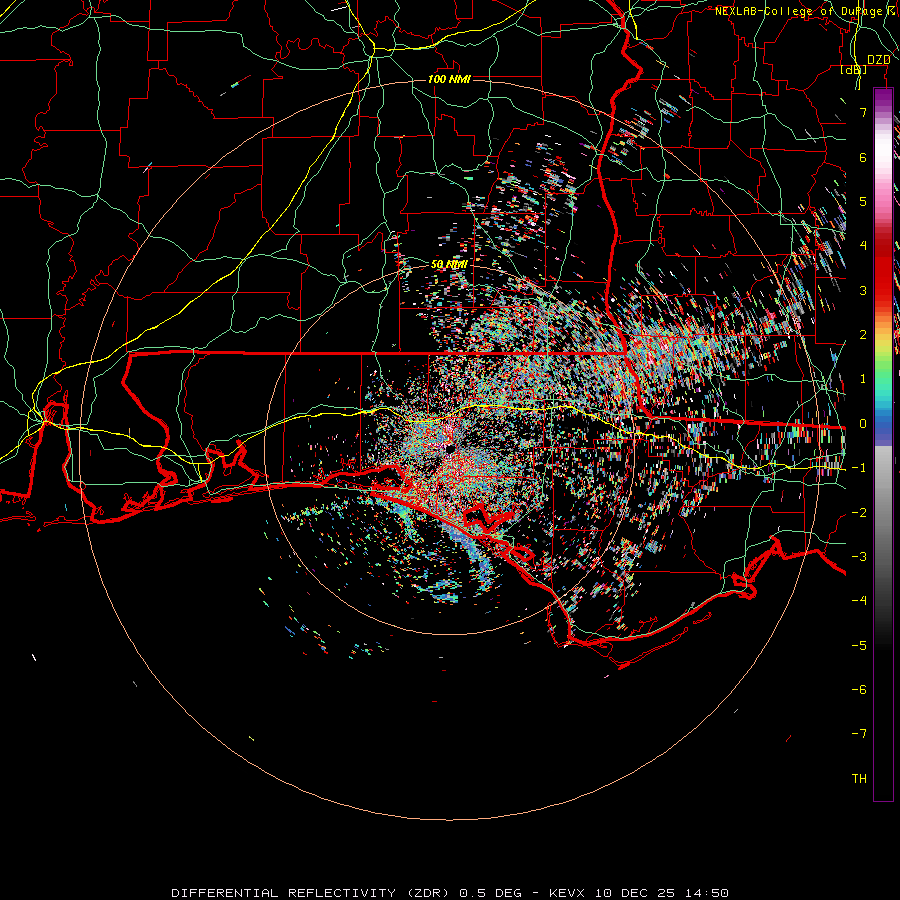Image resolution: width=900 pixels, height=900 pixels.
Task: Click the "100 NMI" range ring label
Action: (x=449, y=79)
